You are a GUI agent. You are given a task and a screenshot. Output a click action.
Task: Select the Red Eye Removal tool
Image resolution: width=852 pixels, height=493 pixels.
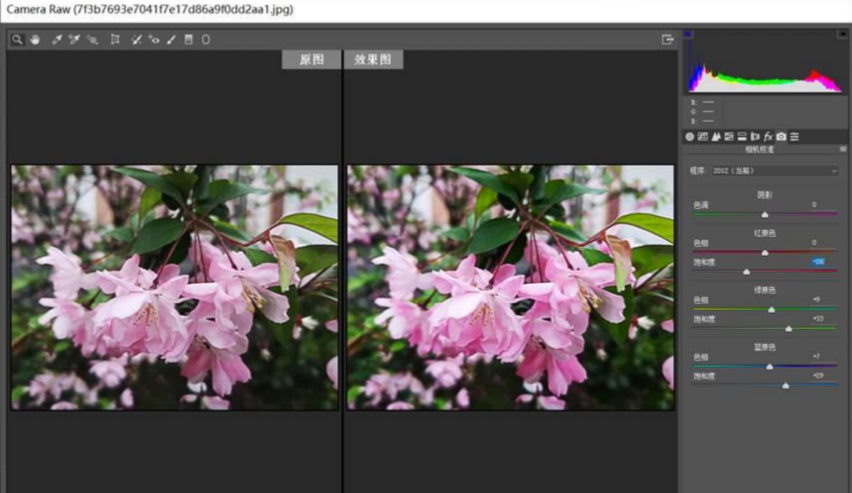(154, 40)
